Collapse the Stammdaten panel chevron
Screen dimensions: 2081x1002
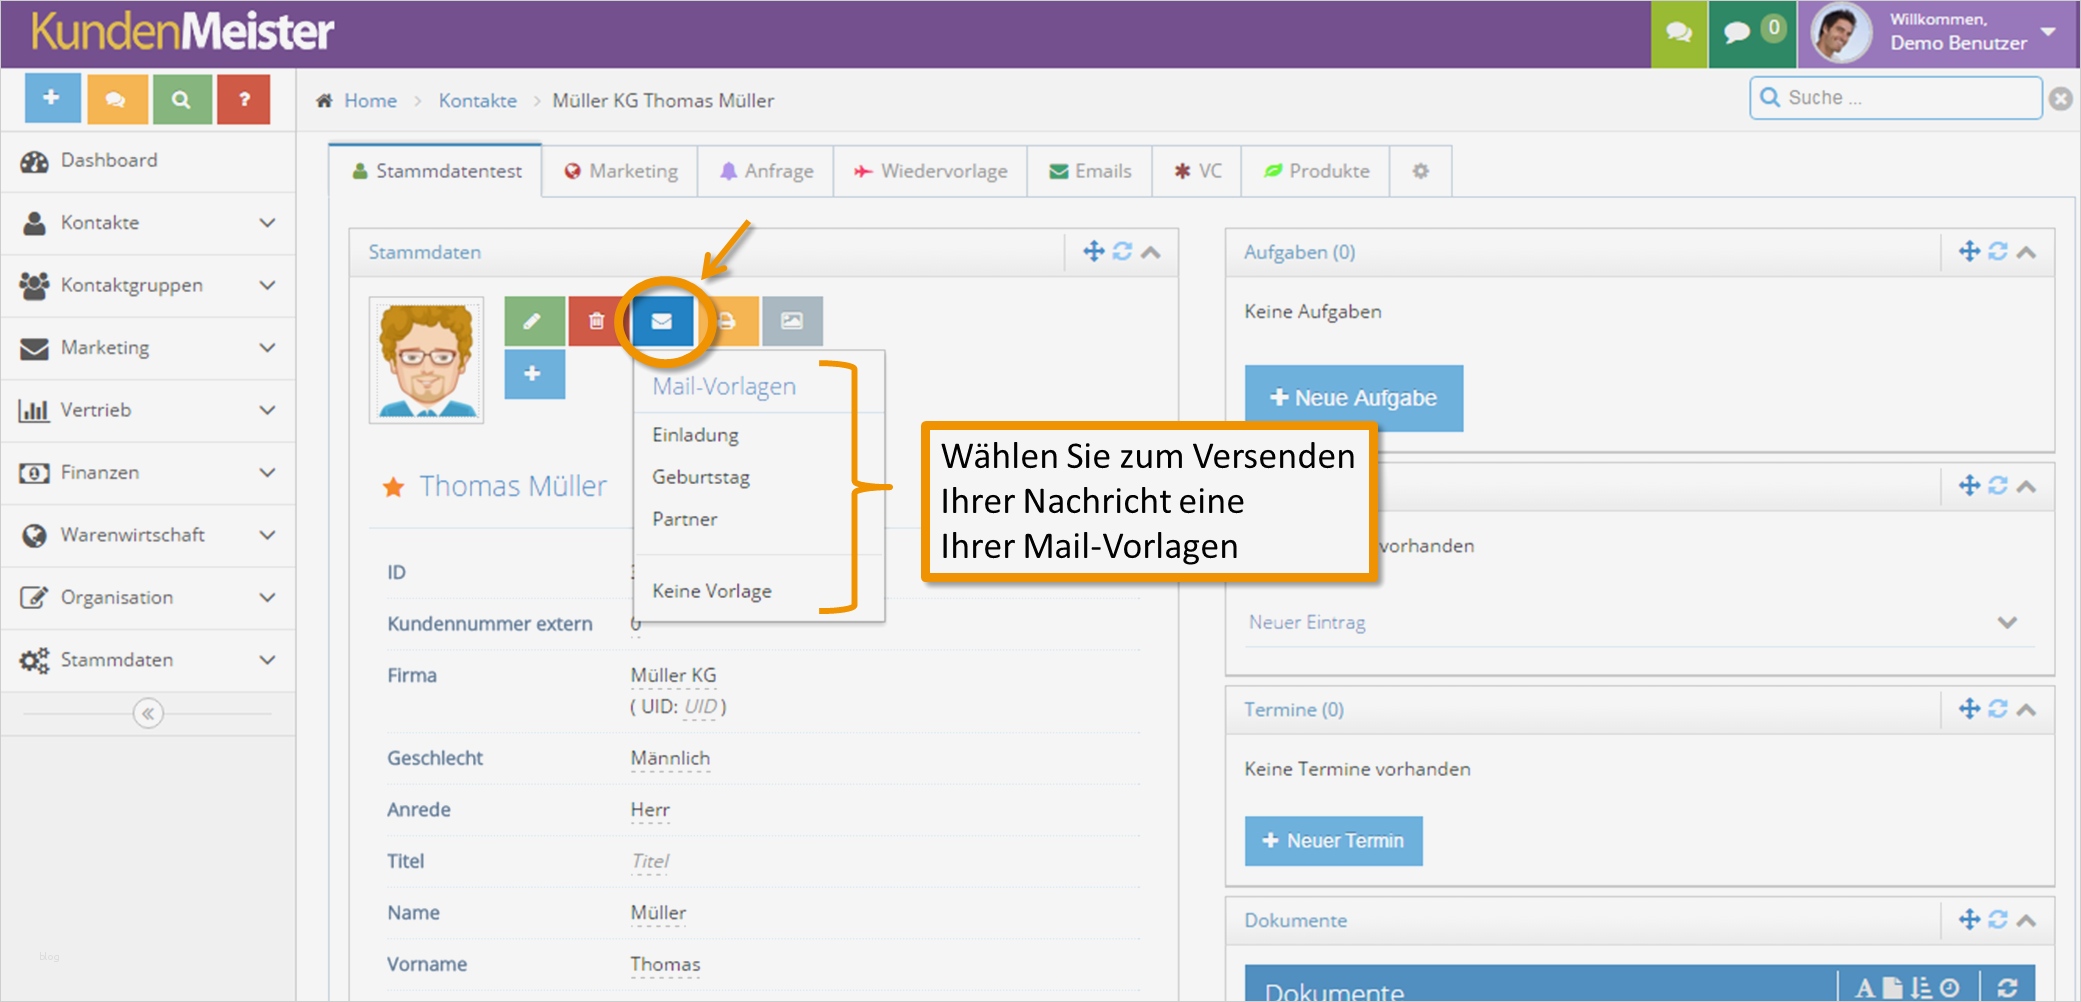click(x=1152, y=252)
